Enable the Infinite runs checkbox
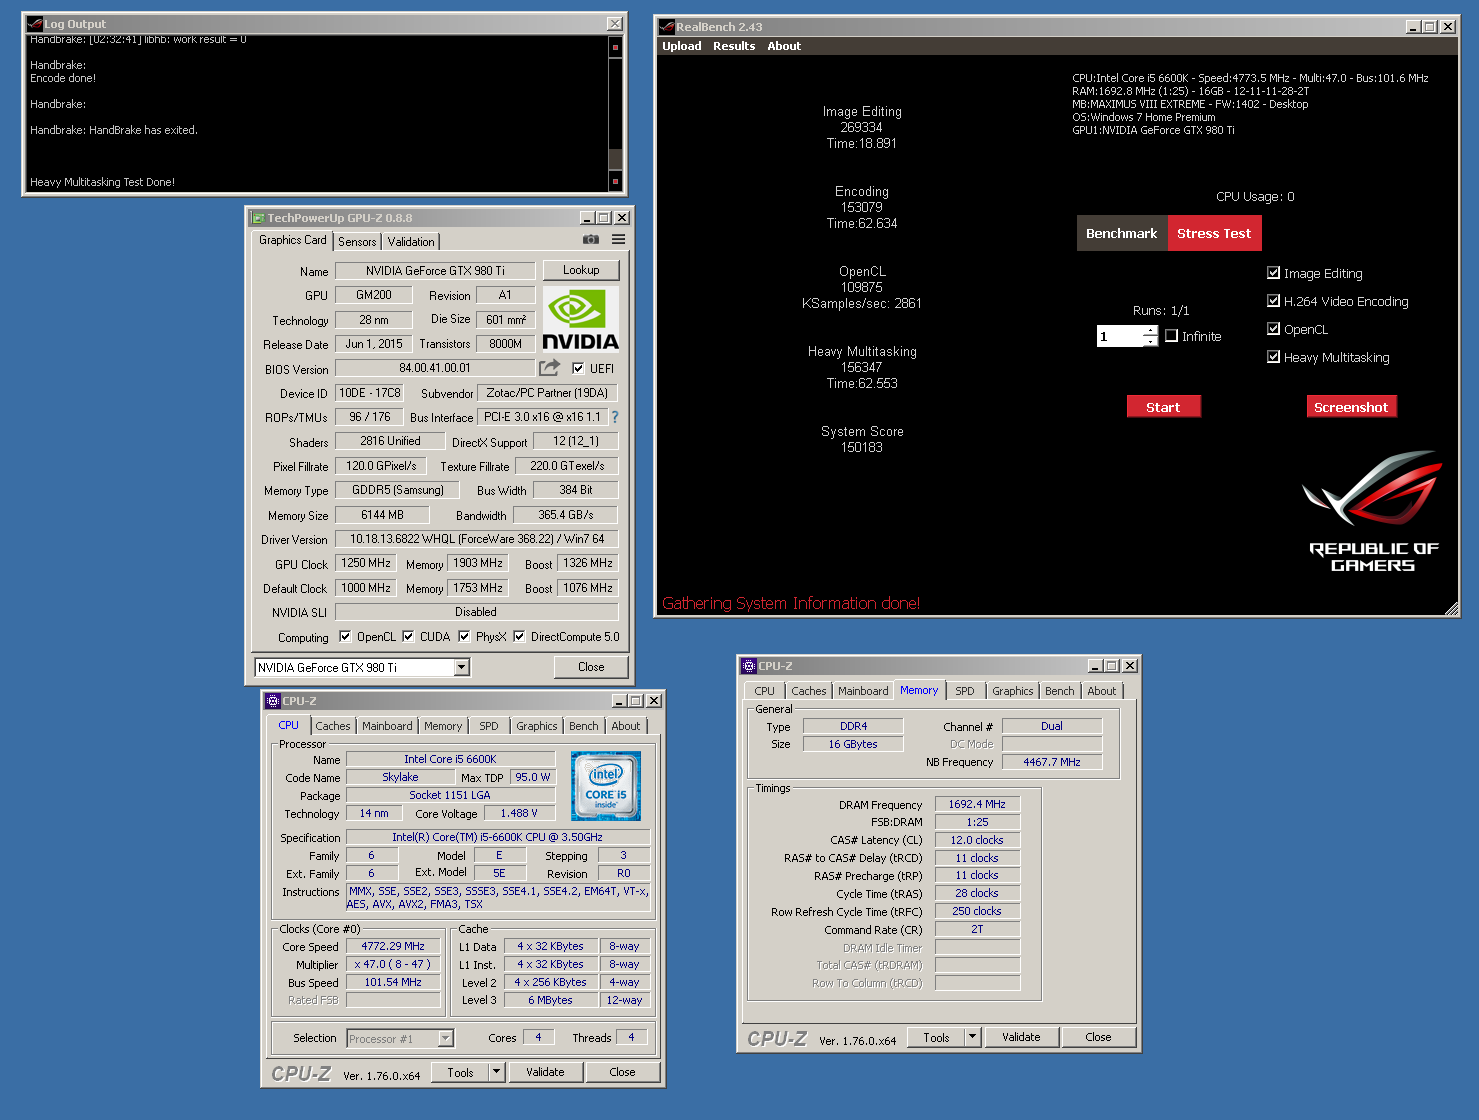The height and width of the screenshot is (1120, 1479). point(1171,336)
